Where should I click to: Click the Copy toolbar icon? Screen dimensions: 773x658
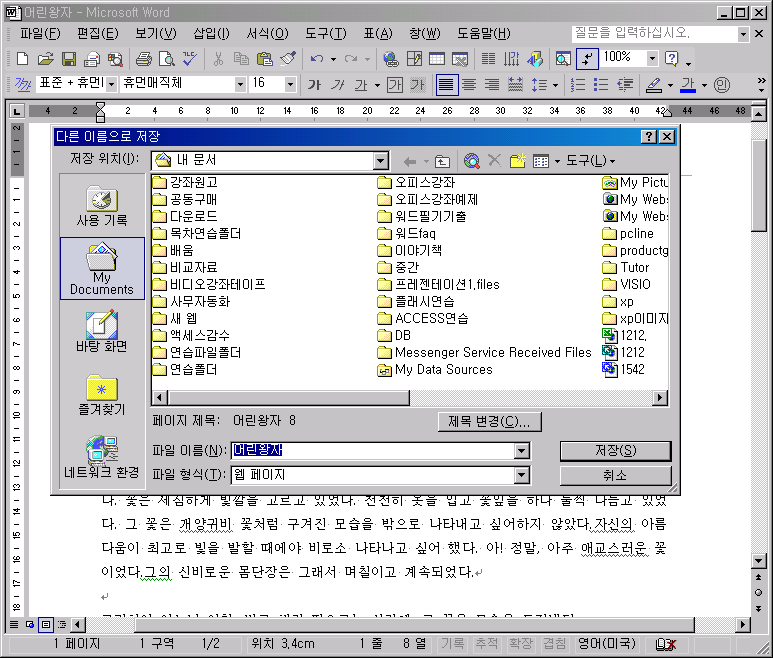(x=241, y=59)
